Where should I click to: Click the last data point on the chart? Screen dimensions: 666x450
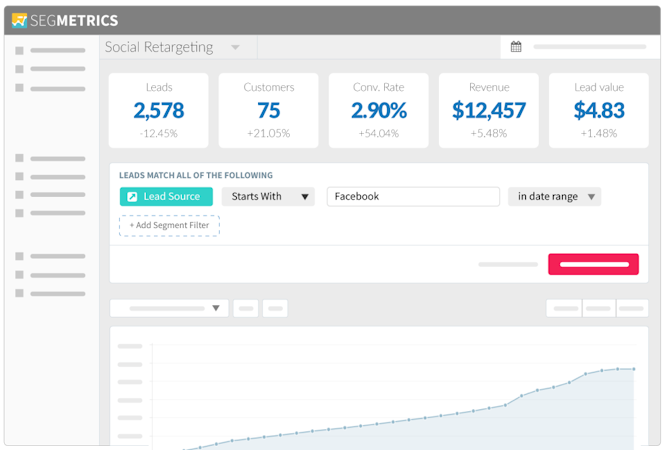pyautogui.click(x=634, y=369)
